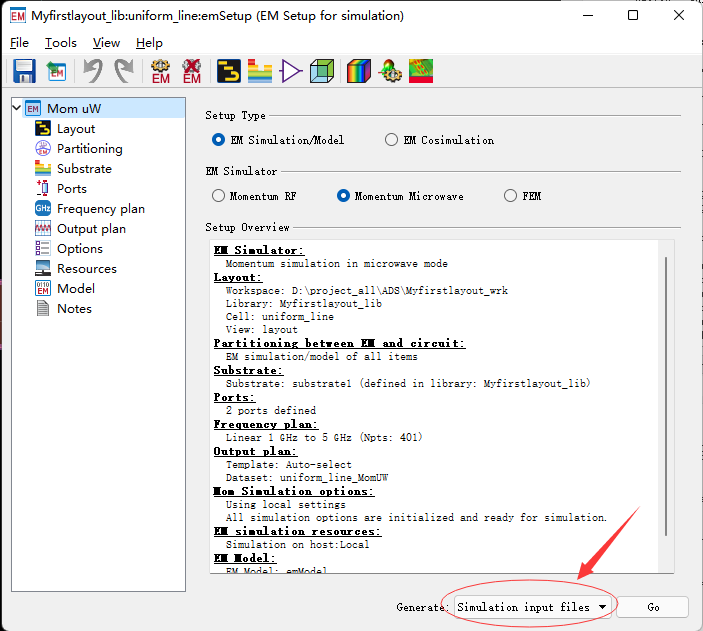This screenshot has width=703, height=631.
Task: Open the File menu
Action: pos(19,43)
